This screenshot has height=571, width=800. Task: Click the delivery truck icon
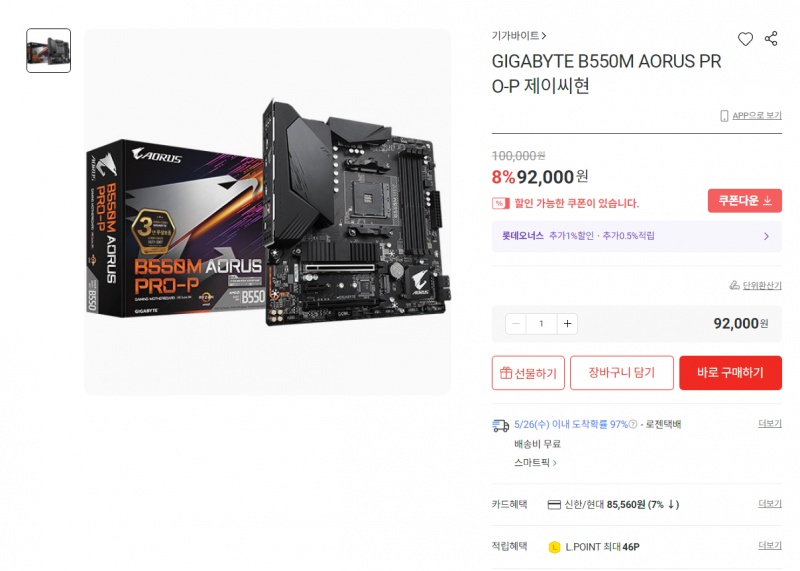tap(501, 425)
